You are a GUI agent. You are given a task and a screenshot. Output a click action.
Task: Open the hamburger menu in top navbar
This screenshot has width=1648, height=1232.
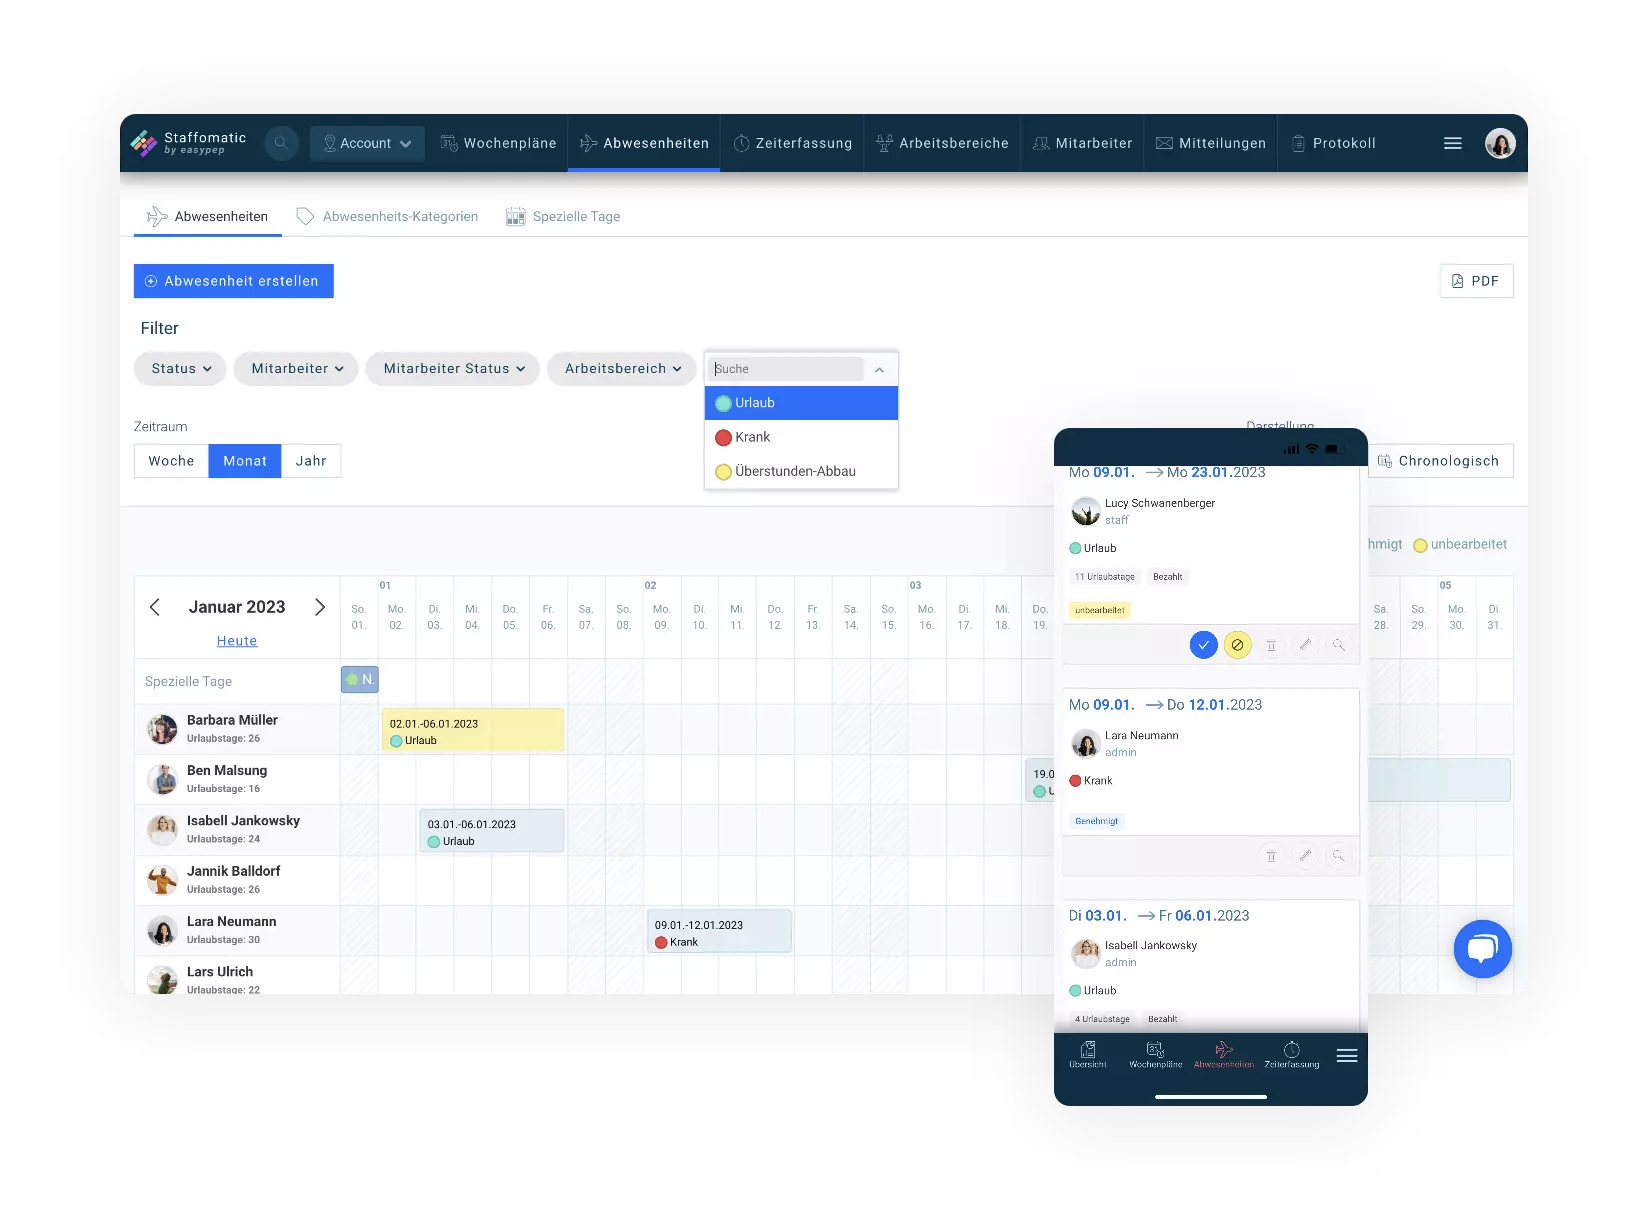1452,143
